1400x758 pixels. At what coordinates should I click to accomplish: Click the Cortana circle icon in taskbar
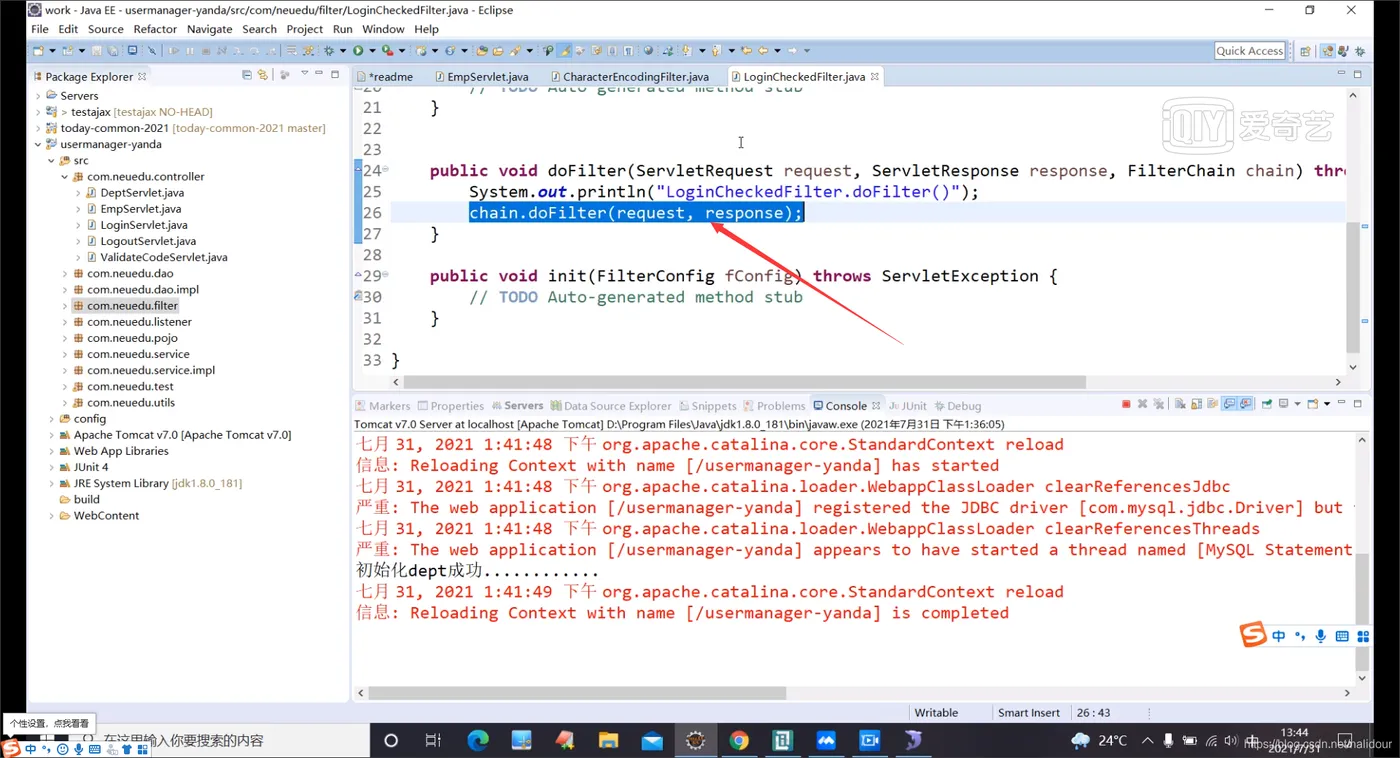coord(391,740)
